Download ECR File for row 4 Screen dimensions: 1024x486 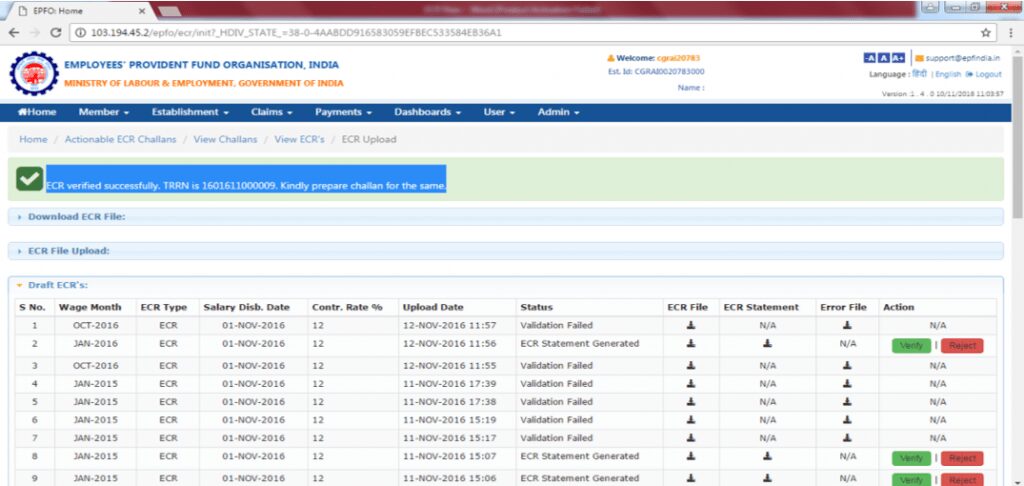[x=690, y=384]
